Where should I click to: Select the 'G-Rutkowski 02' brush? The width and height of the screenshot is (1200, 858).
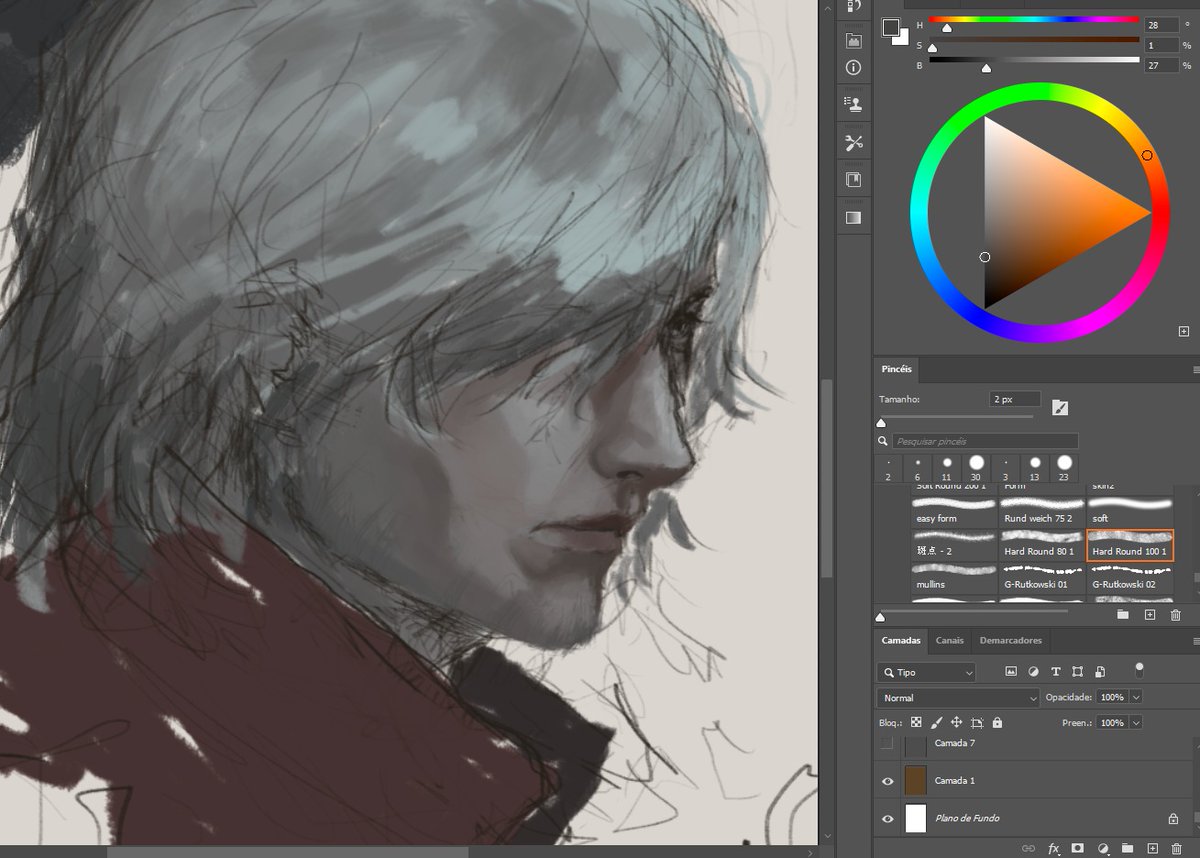(x=1130, y=577)
